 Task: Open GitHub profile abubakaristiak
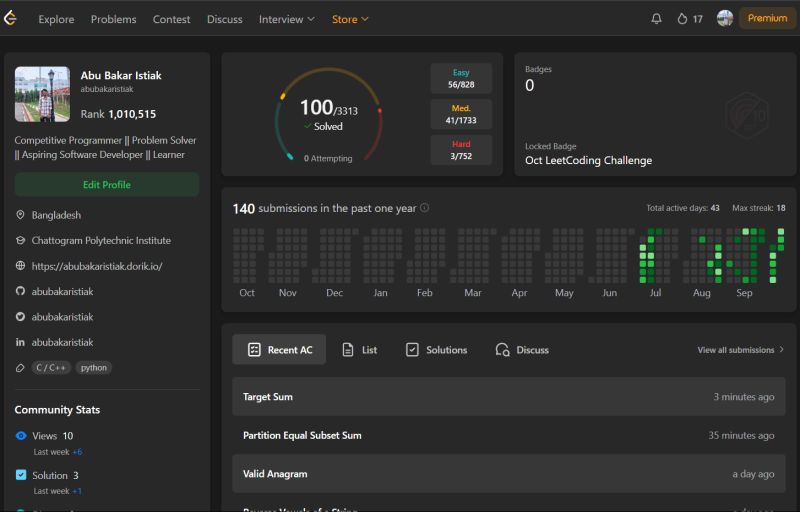tap(62, 291)
